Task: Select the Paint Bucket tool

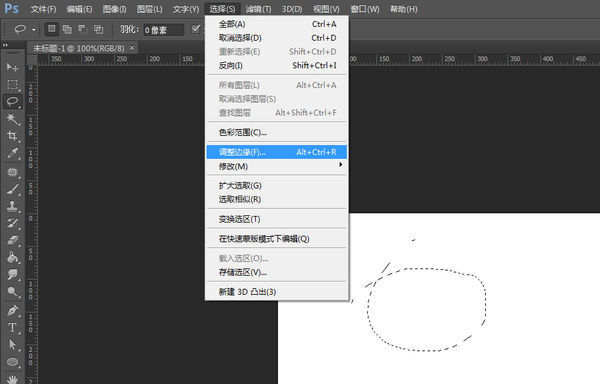Action: 12,257
